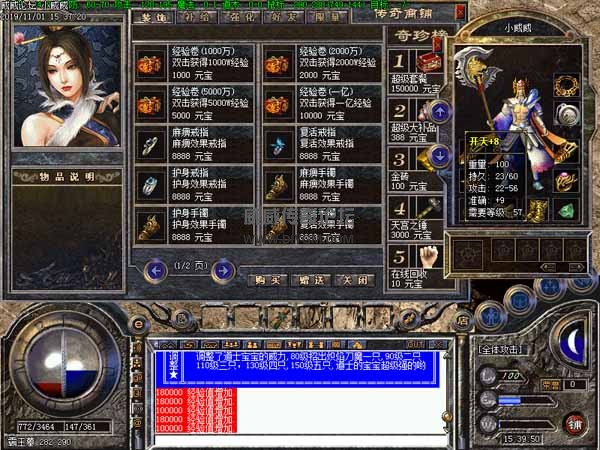
Task: Choose the 复活戒指 ring icon
Action: tap(277, 145)
